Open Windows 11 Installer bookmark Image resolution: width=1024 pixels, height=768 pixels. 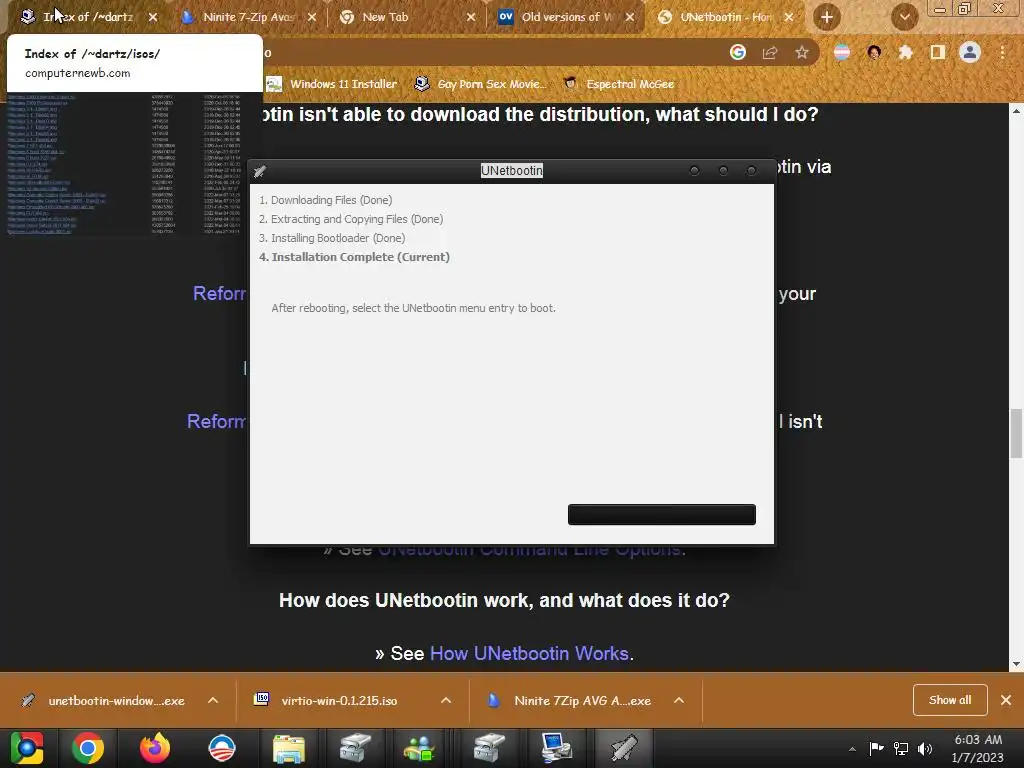pos(332,84)
